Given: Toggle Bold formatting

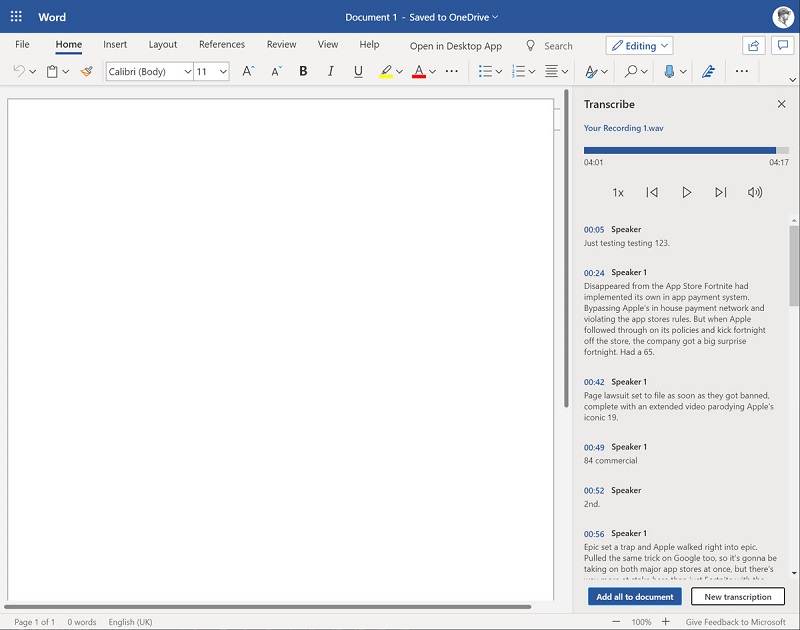Looking at the screenshot, I should pyautogui.click(x=303, y=72).
